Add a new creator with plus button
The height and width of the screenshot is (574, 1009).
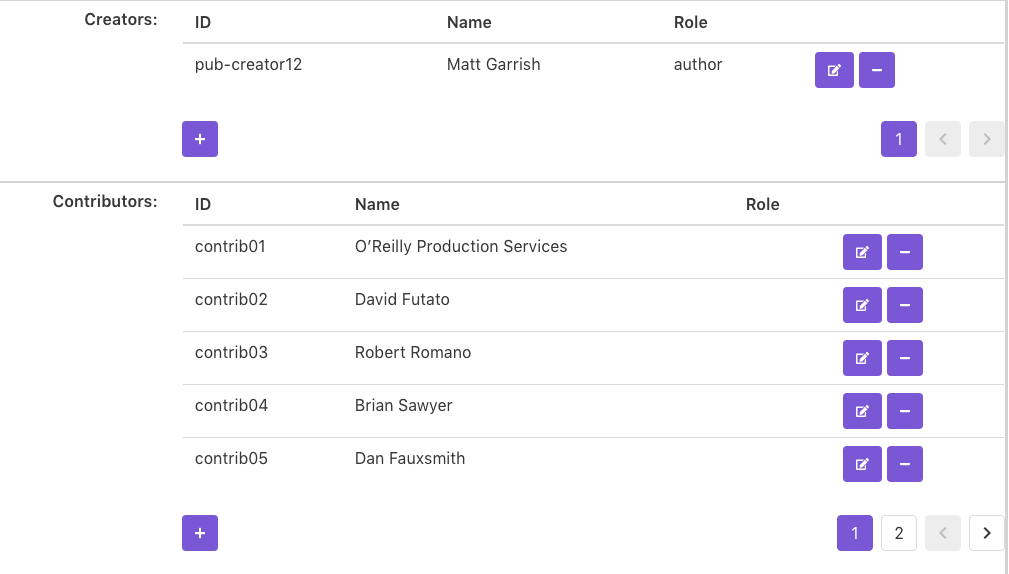200,139
